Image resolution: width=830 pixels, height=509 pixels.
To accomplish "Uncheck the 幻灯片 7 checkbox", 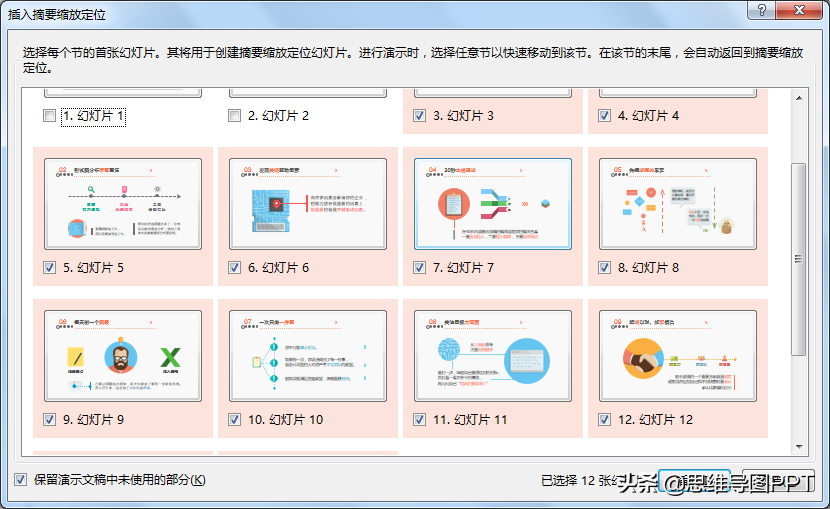I will pyautogui.click(x=419, y=268).
